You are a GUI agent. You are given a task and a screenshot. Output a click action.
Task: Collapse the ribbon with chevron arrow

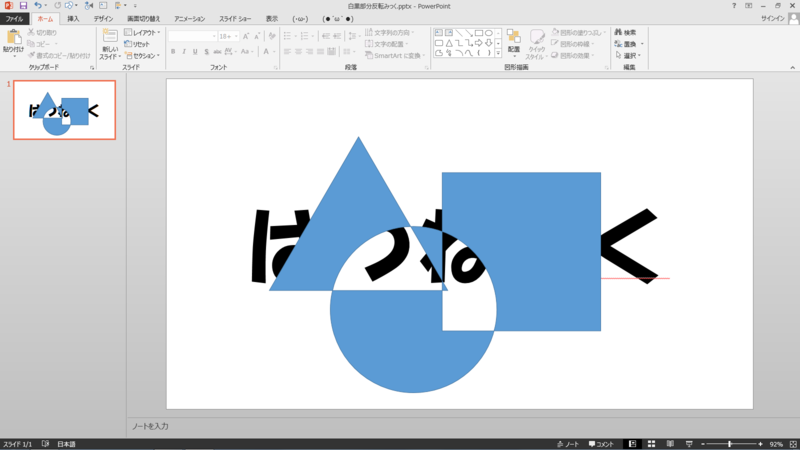click(x=792, y=67)
